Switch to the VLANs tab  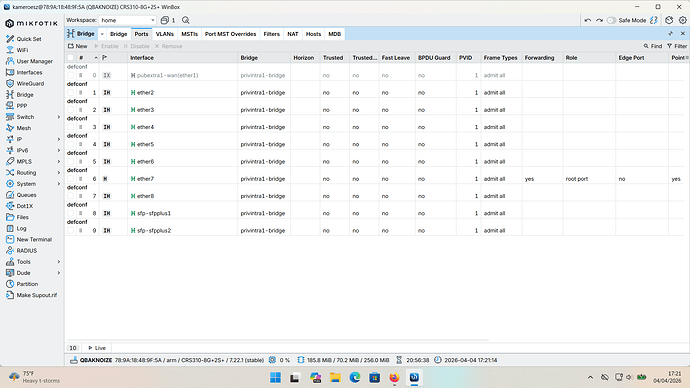tap(165, 34)
